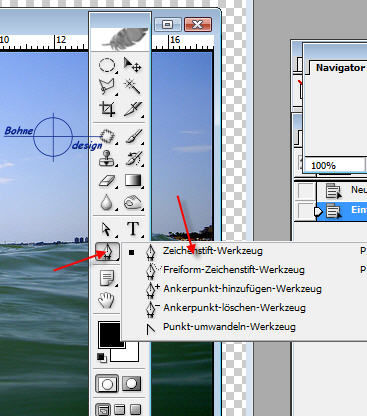Select the Horizontal Type tool
The image size is (367, 416).
point(133,229)
